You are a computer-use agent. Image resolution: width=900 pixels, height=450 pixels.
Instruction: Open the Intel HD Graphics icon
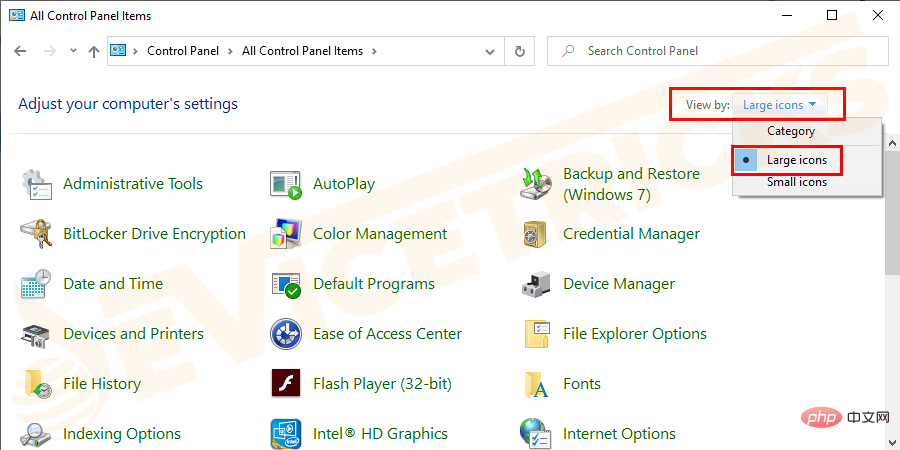[286, 434]
